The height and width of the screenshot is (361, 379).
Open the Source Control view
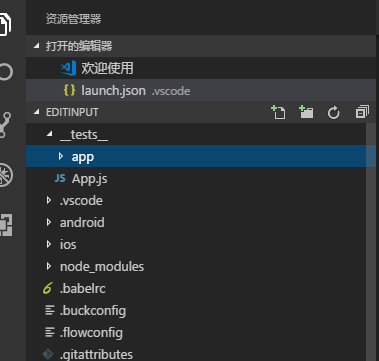(x=6, y=125)
